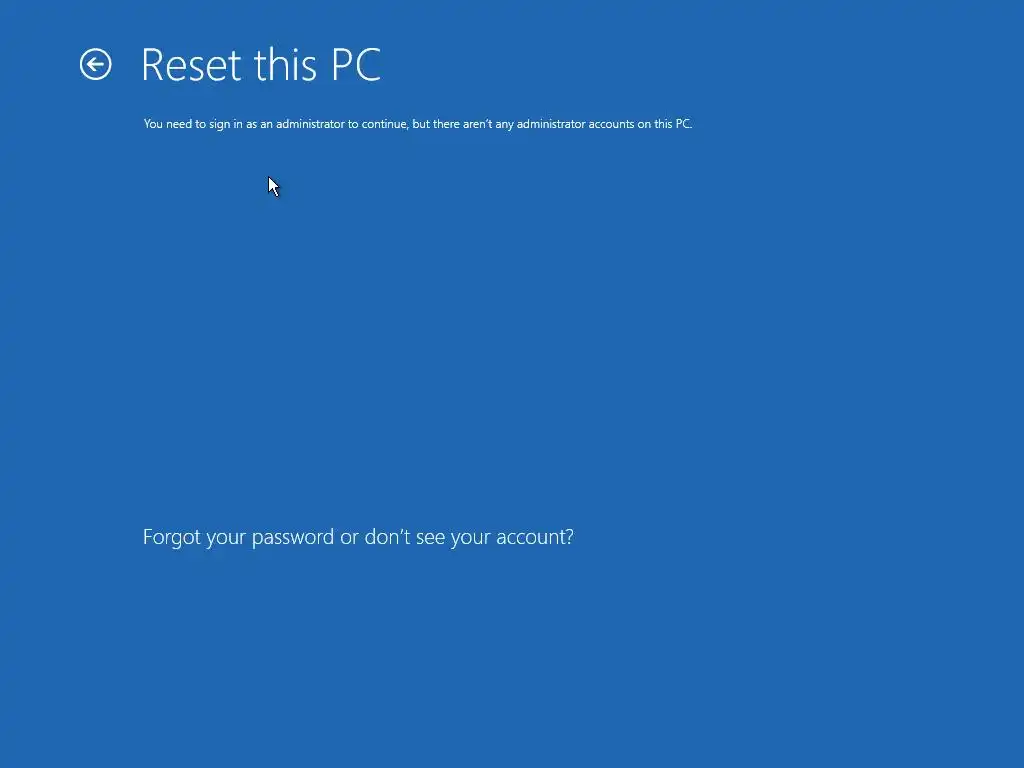Go back using the arrow beside Reset this PC

95,65
